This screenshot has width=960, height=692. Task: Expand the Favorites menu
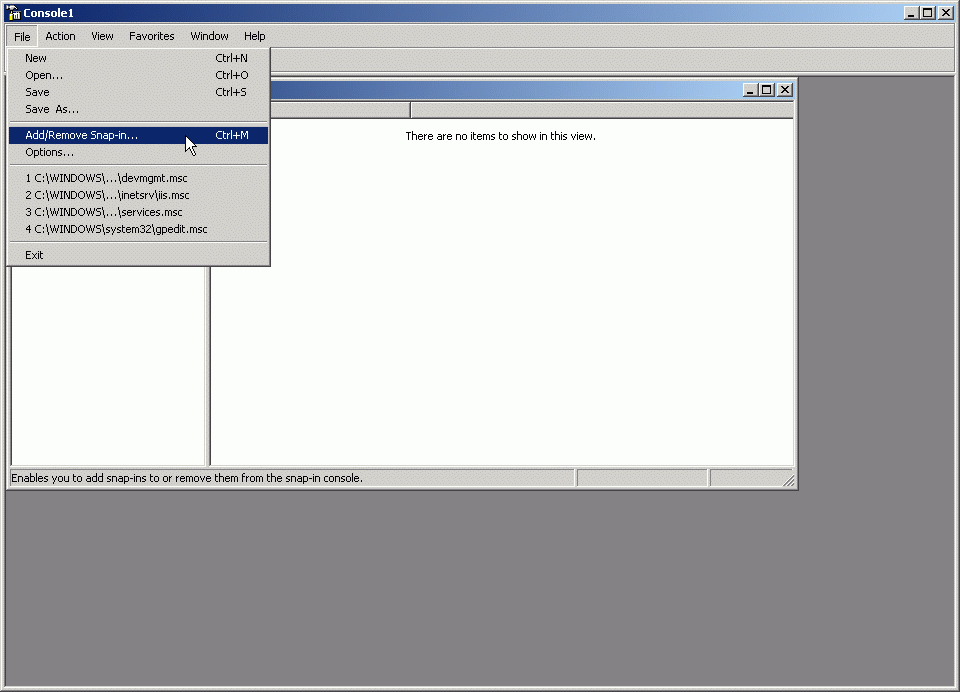coord(152,36)
